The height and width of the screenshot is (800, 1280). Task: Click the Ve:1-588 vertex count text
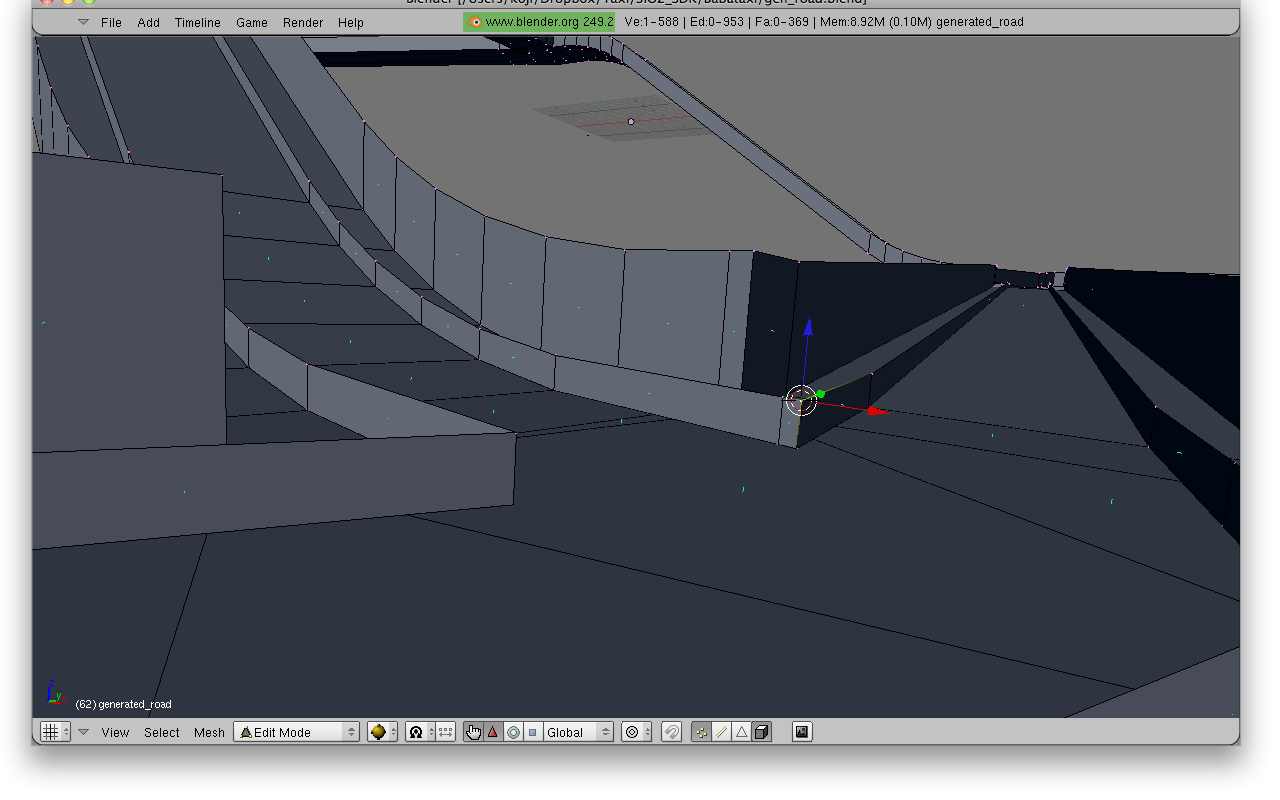point(653,21)
